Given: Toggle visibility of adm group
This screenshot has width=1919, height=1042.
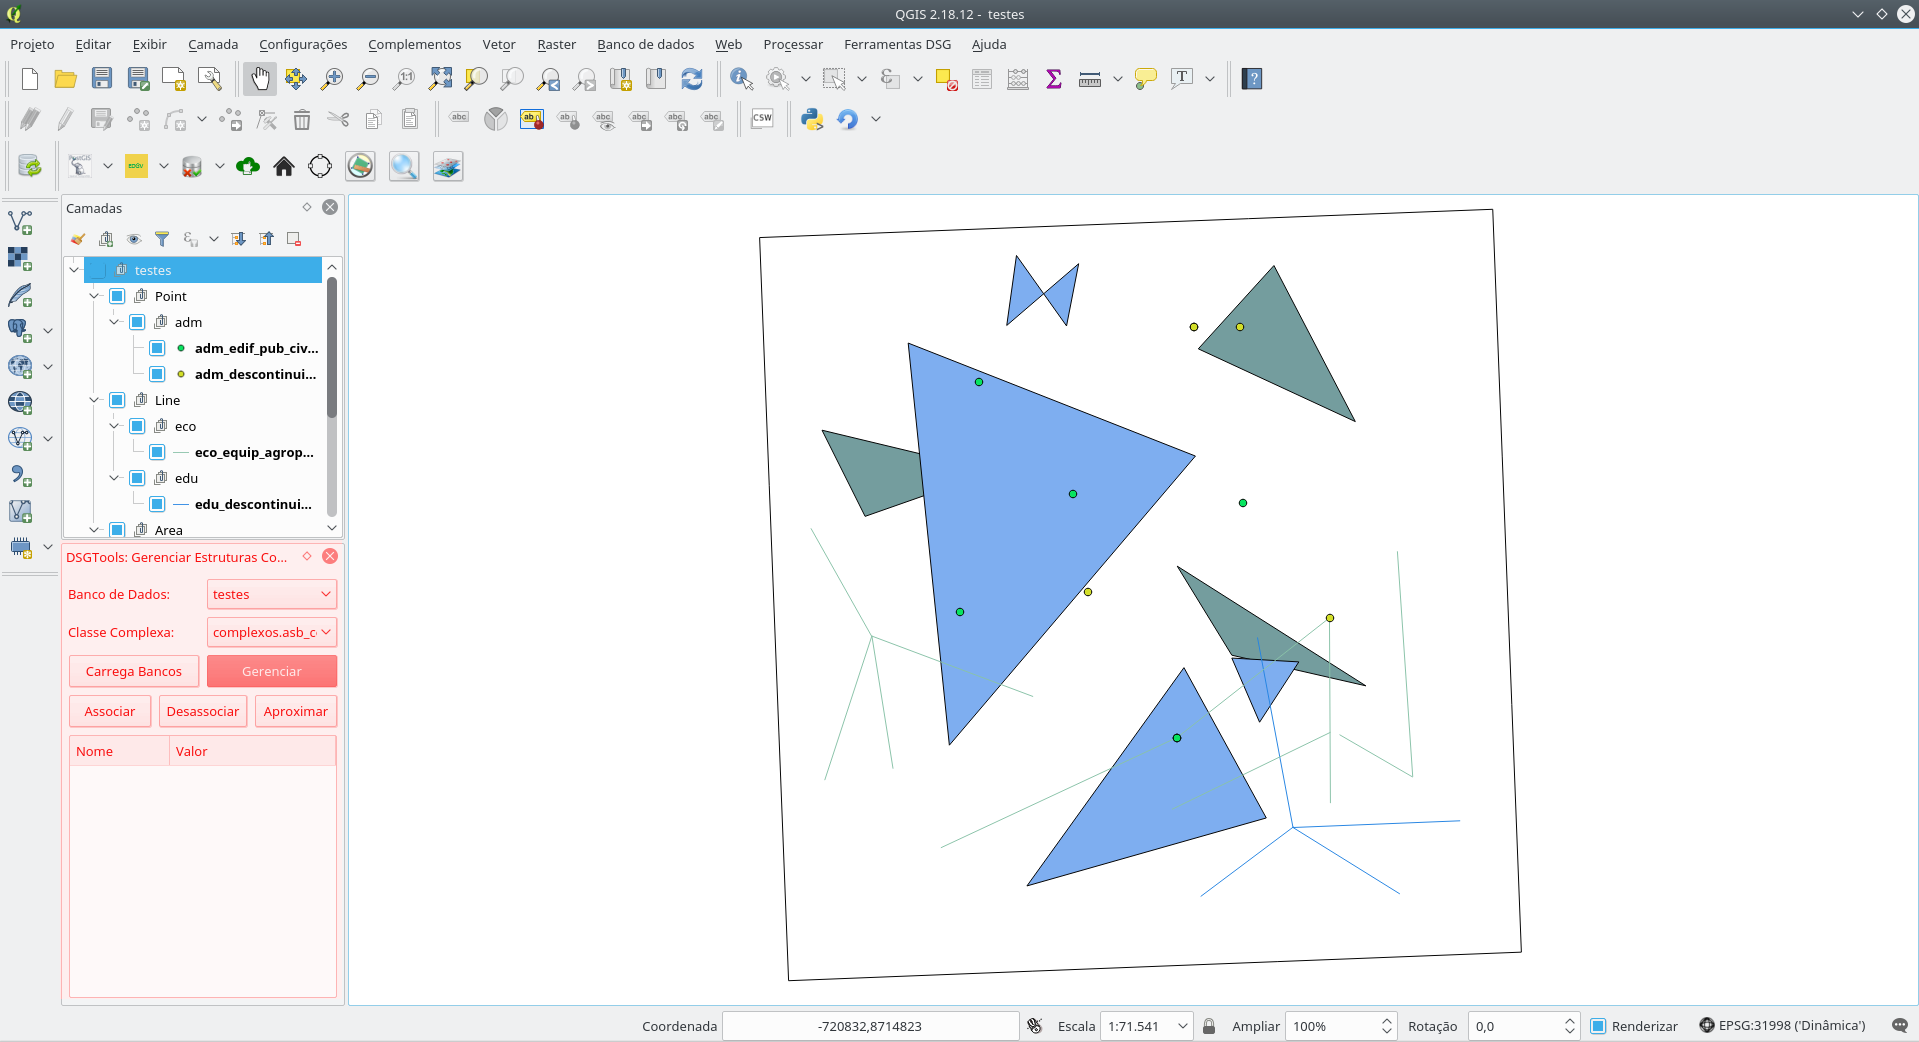Looking at the screenshot, I should click(137, 322).
